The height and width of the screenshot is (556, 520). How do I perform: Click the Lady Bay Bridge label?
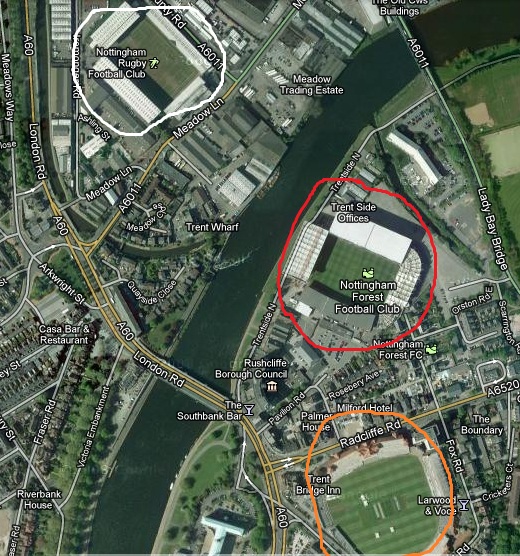[x=493, y=228]
